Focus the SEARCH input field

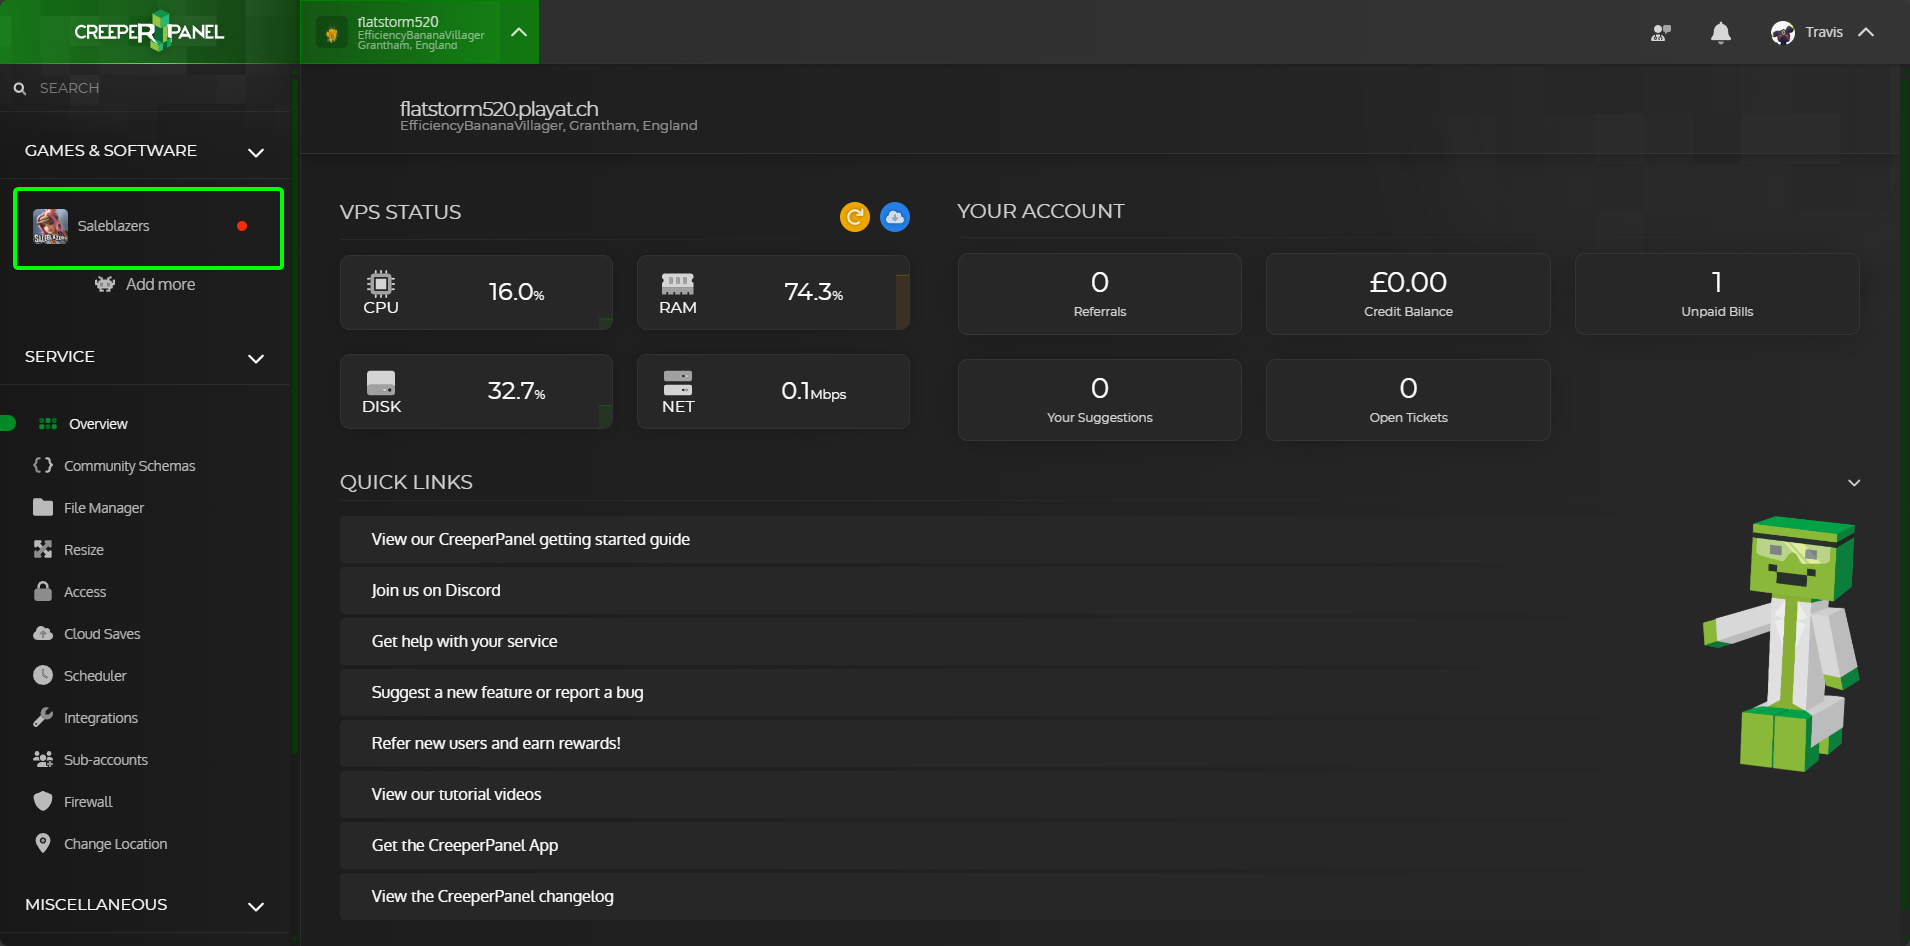click(145, 88)
